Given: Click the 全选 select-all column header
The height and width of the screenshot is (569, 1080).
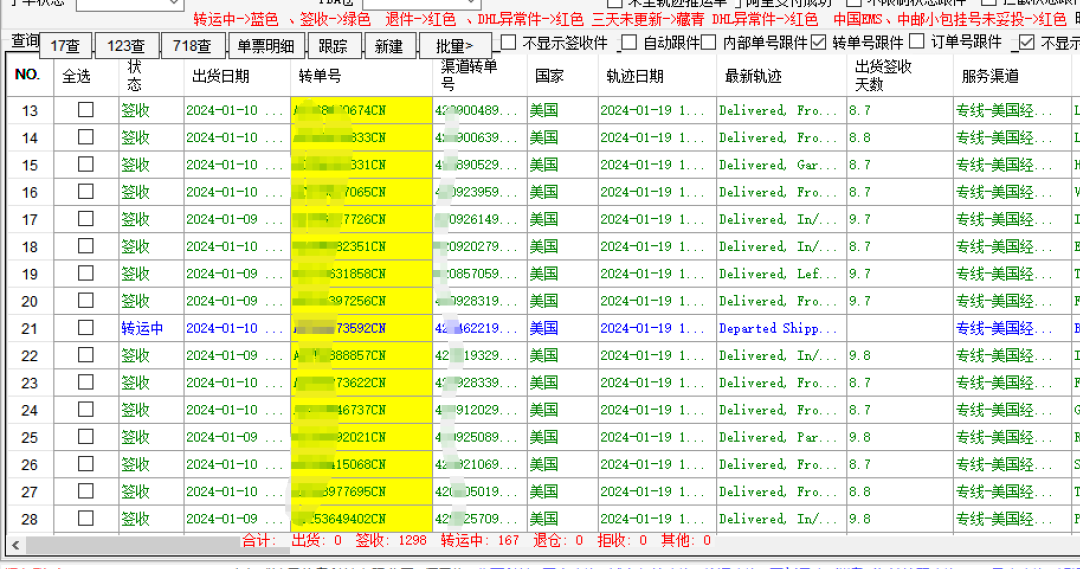Looking at the screenshot, I should click(x=86, y=75).
